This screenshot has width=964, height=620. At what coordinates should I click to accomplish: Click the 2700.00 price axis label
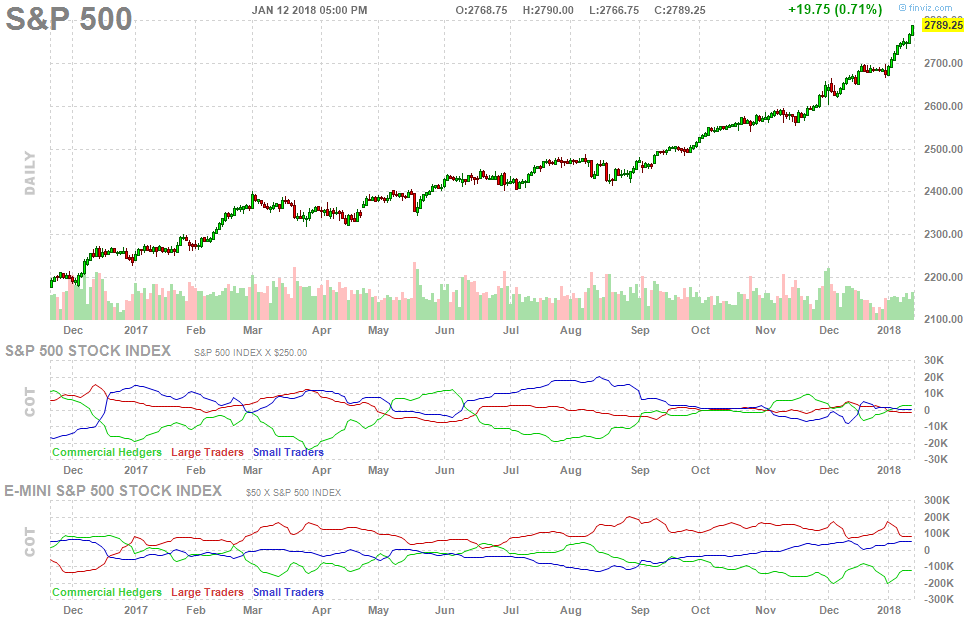click(943, 63)
